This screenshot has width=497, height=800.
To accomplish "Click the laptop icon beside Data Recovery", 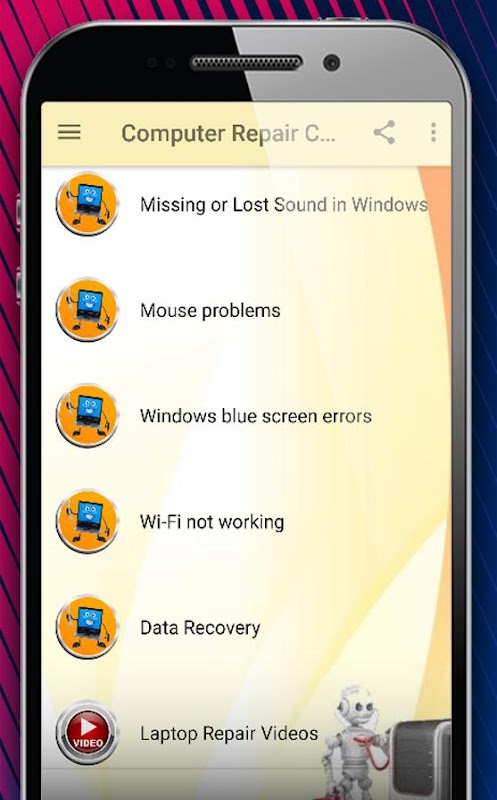I will pyautogui.click(x=87, y=627).
